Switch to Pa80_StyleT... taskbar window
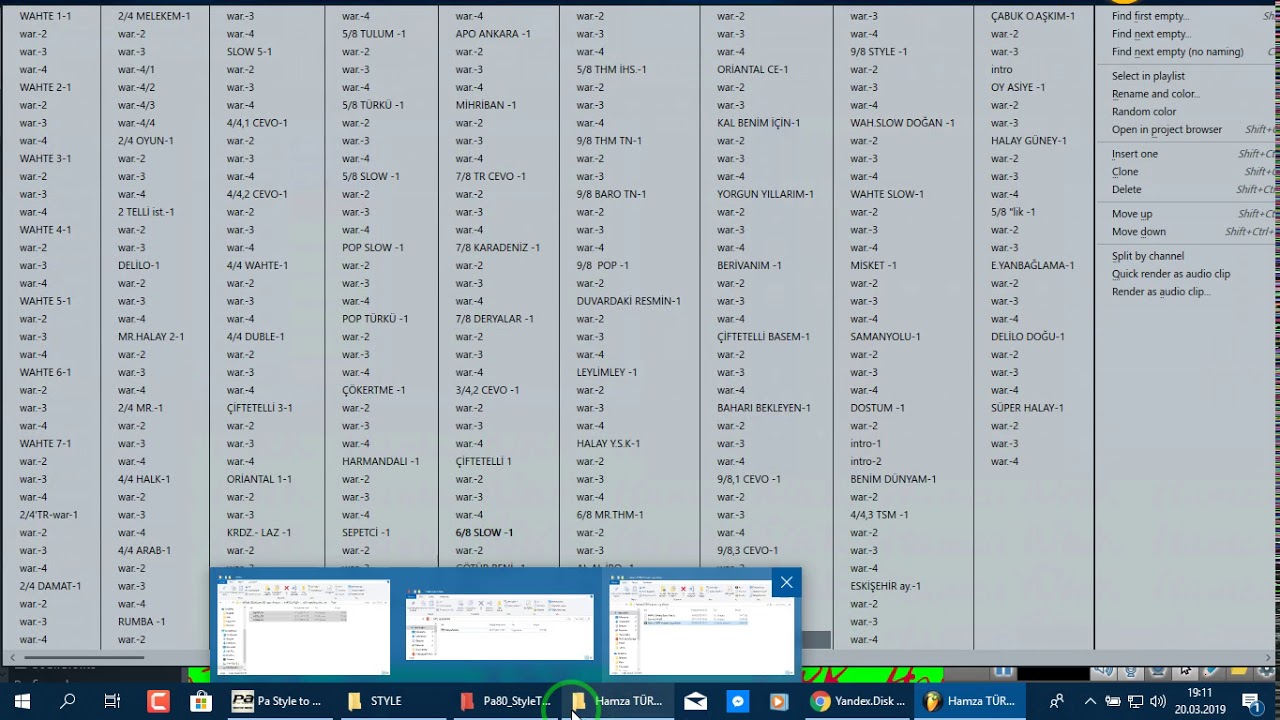Screen dimensions: 1280x720 tap(506, 701)
